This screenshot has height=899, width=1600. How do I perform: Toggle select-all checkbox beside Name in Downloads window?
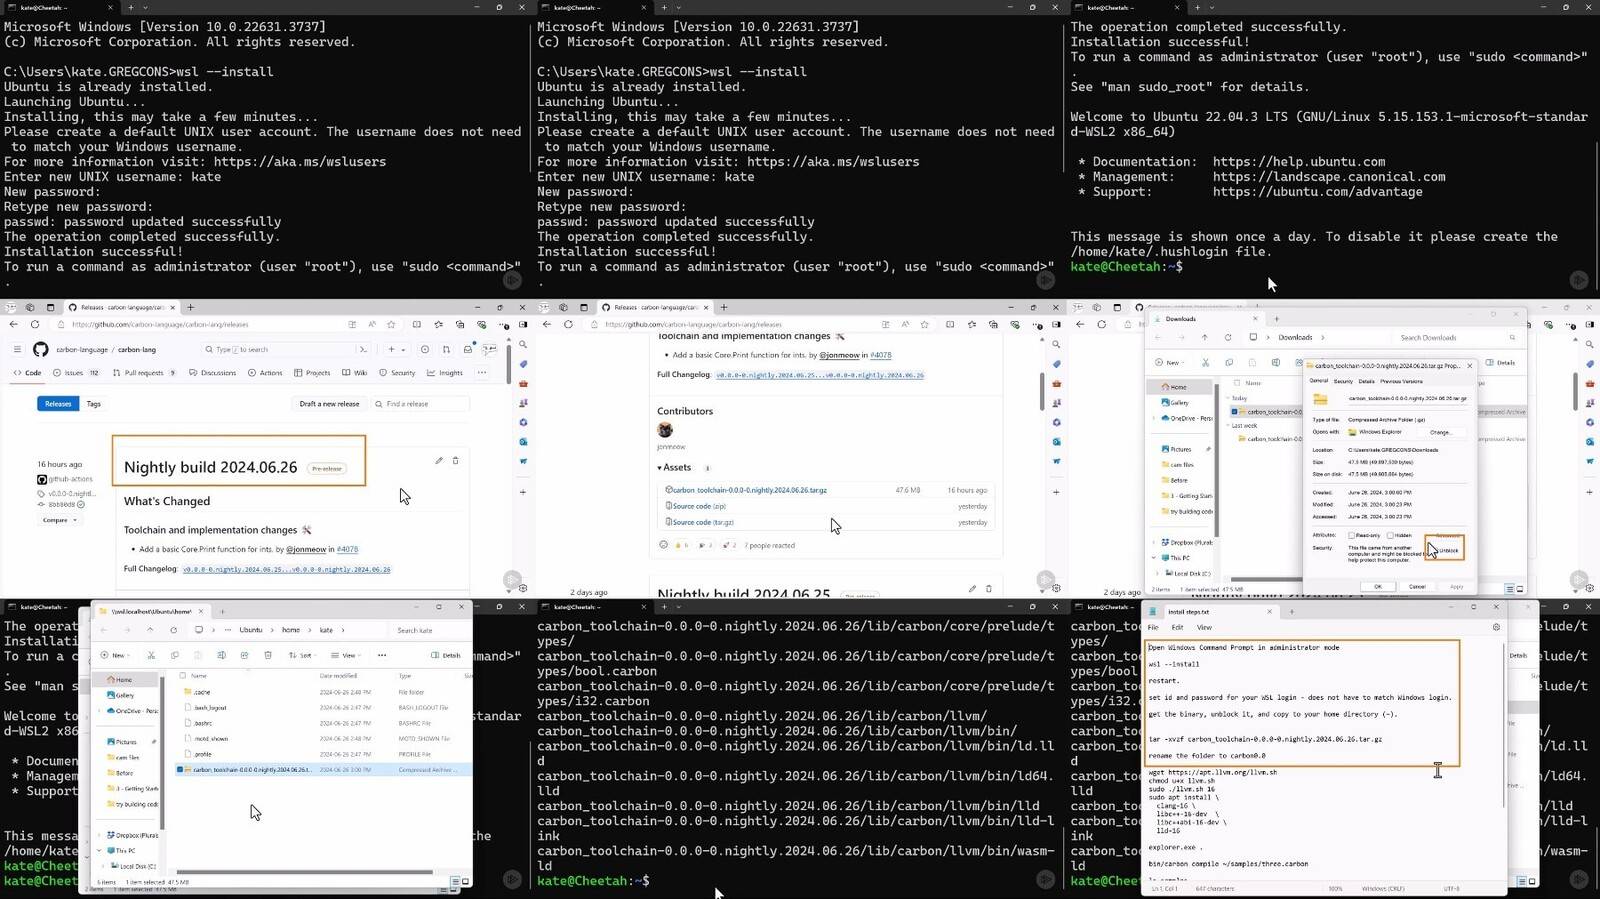tap(1237, 383)
